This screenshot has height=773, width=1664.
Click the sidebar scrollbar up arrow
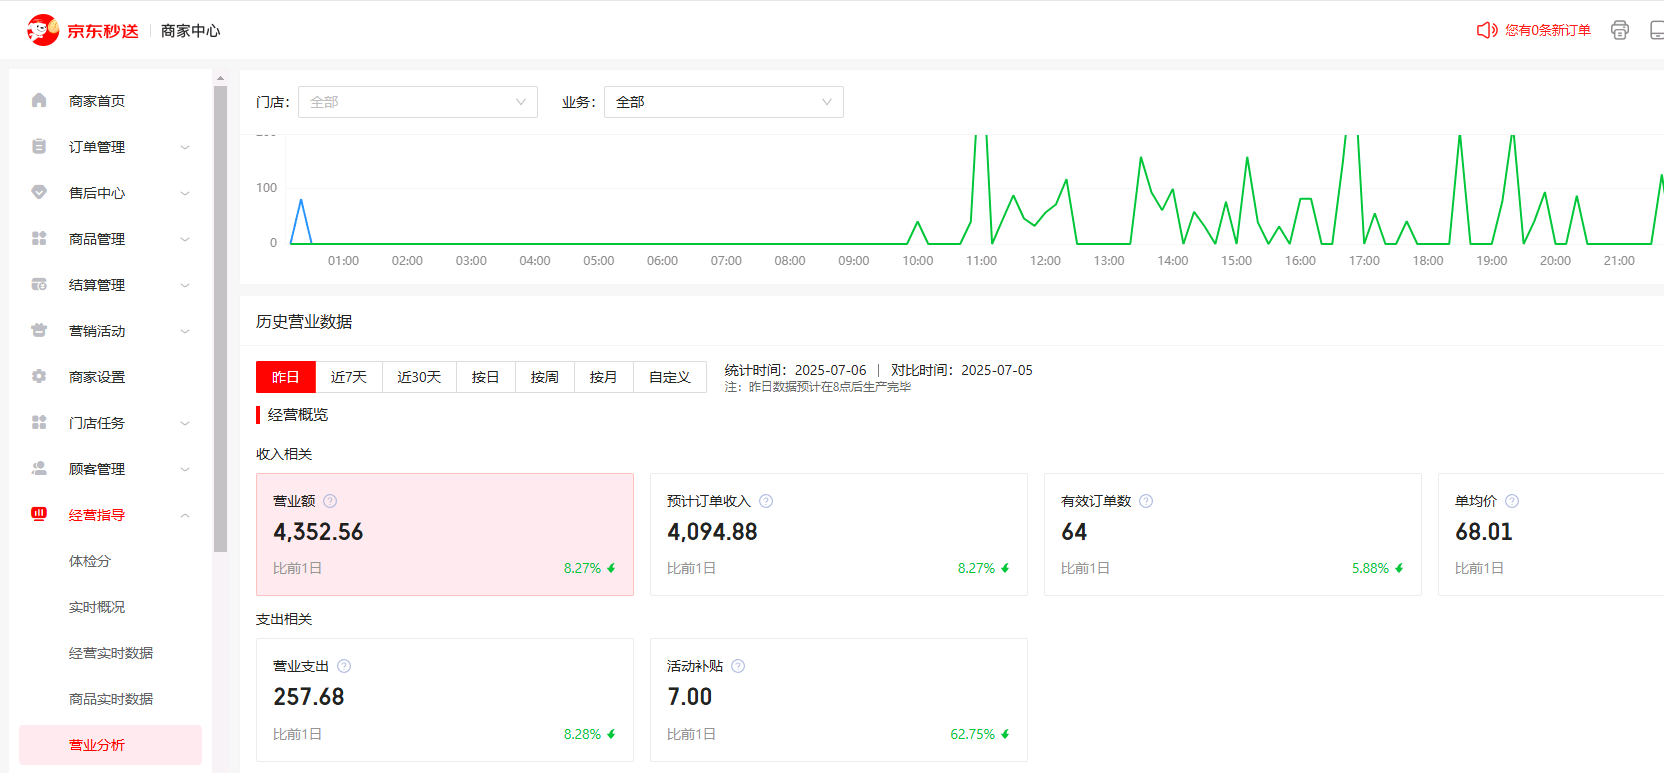click(x=220, y=77)
